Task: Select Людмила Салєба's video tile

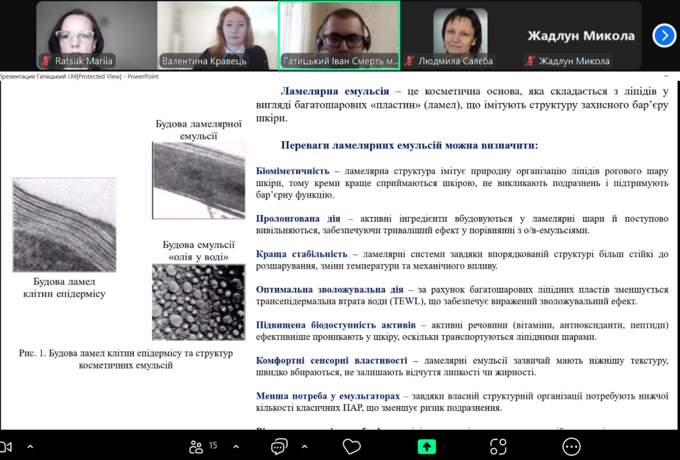Action: pyautogui.click(x=460, y=34)
